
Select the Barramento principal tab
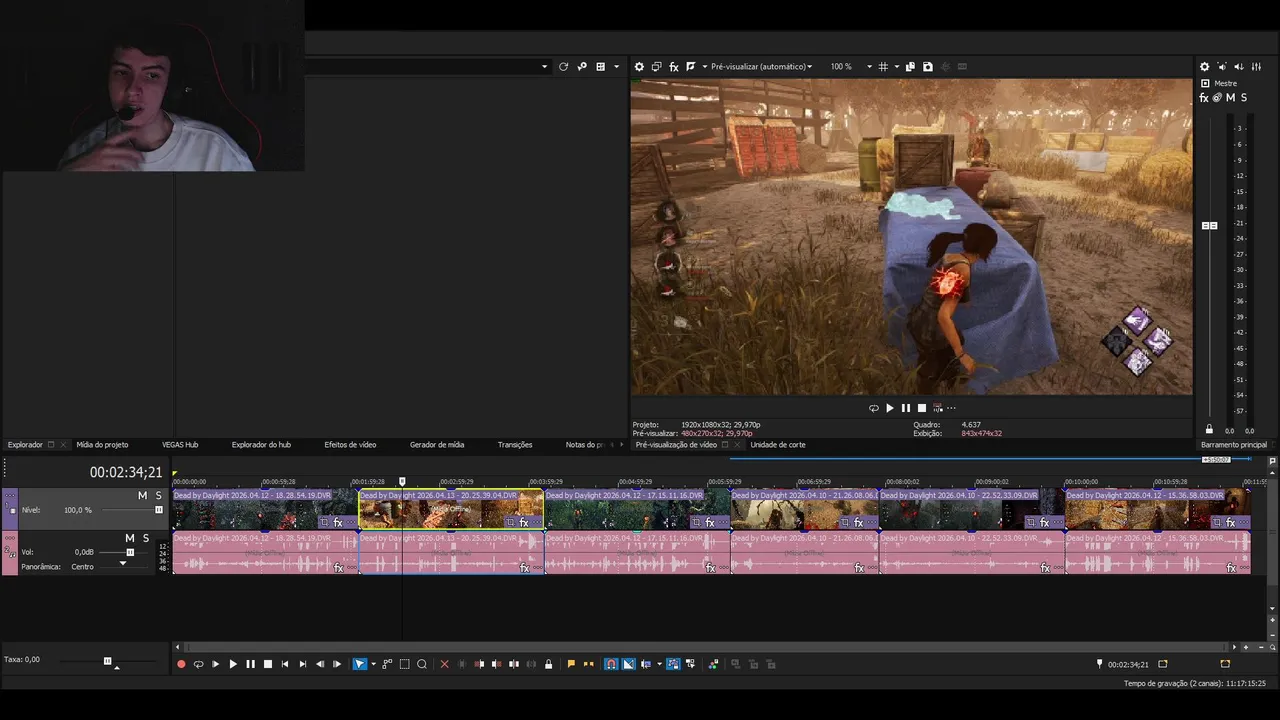pyautogui.click(x=1234, y=445)
